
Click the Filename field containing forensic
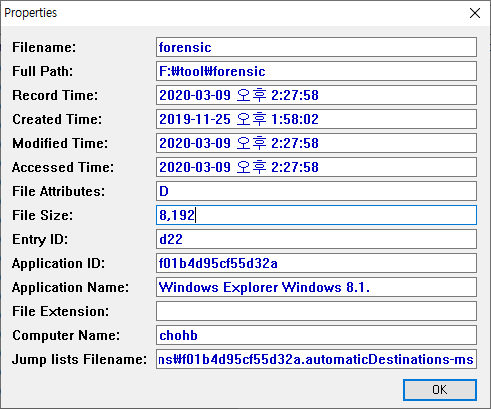[x=316, y=47]
